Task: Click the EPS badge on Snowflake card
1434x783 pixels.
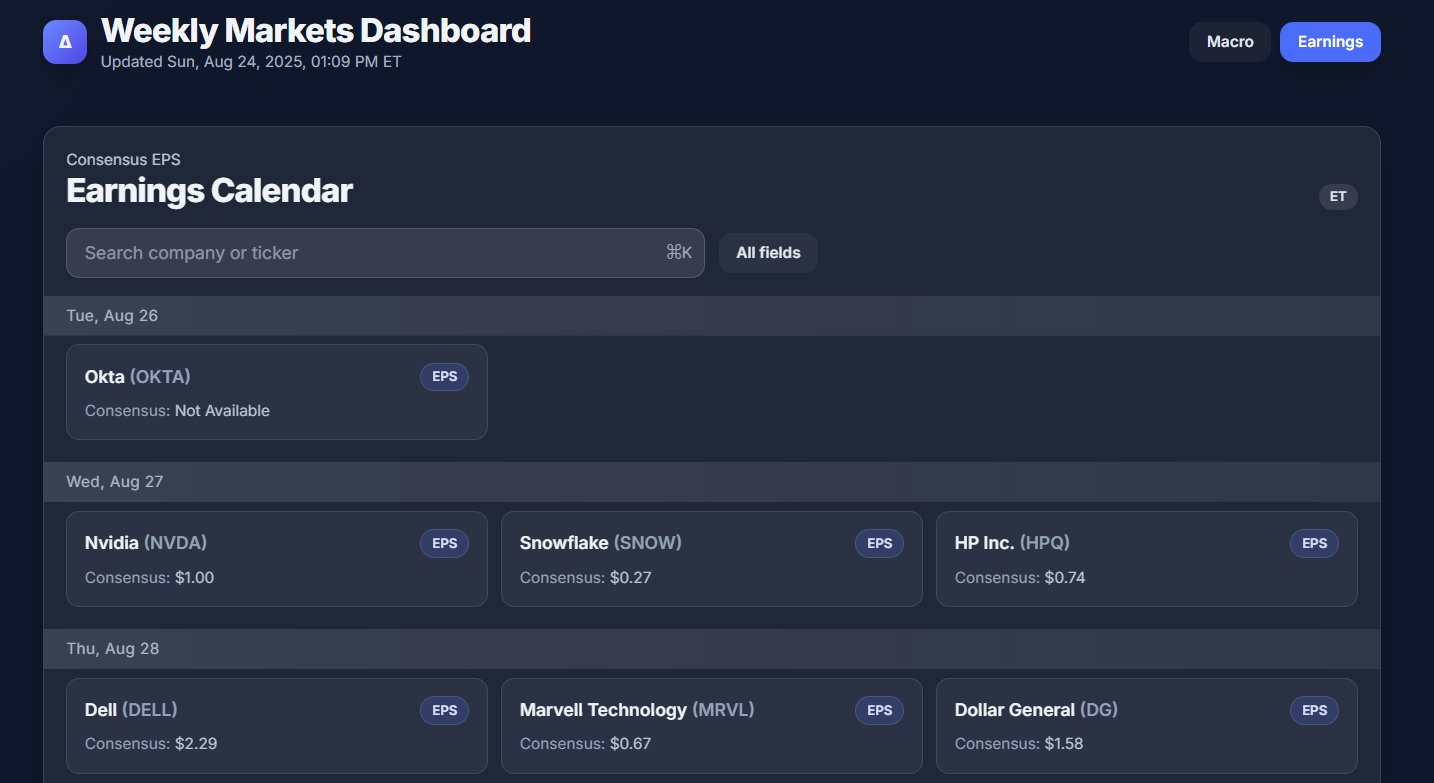Action: click(879, 544)
